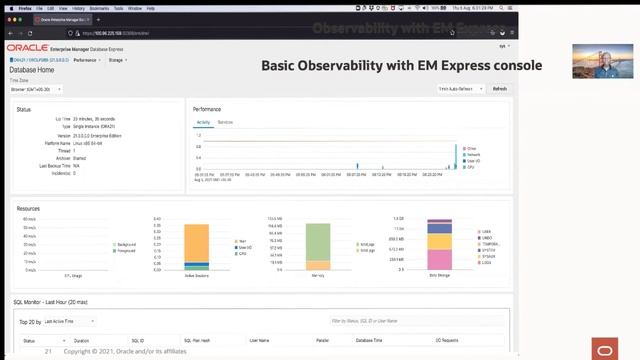Open the Top 20 by Last Active Time dropdown
The image size is (640, 360).
(69, 322)
